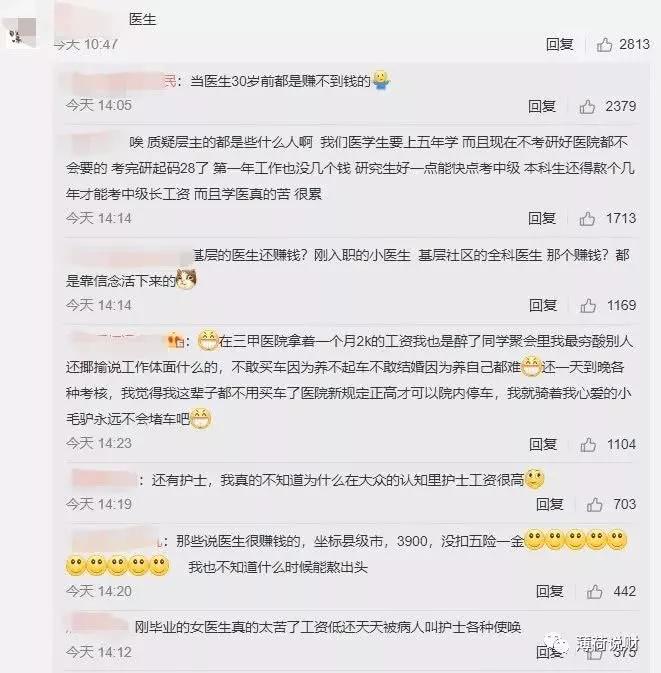Viewport: 661px width, 673px height.
Task: Click the thumbs-up icon beside 703
Action: (x=594, y=505)
